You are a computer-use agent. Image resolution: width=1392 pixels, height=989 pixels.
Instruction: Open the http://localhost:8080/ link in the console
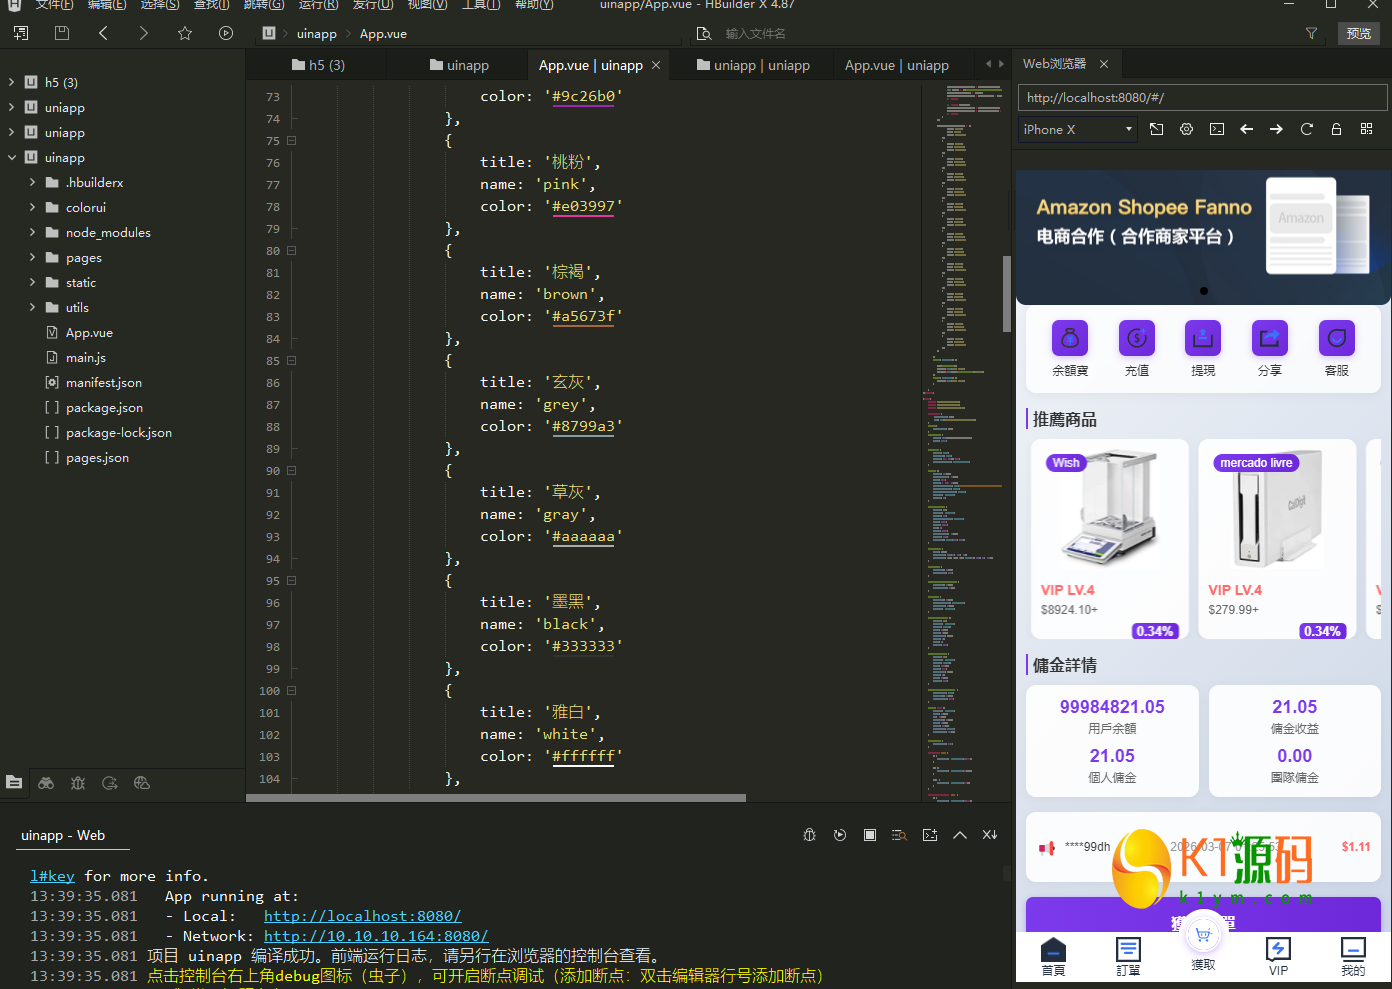(362, 916)
